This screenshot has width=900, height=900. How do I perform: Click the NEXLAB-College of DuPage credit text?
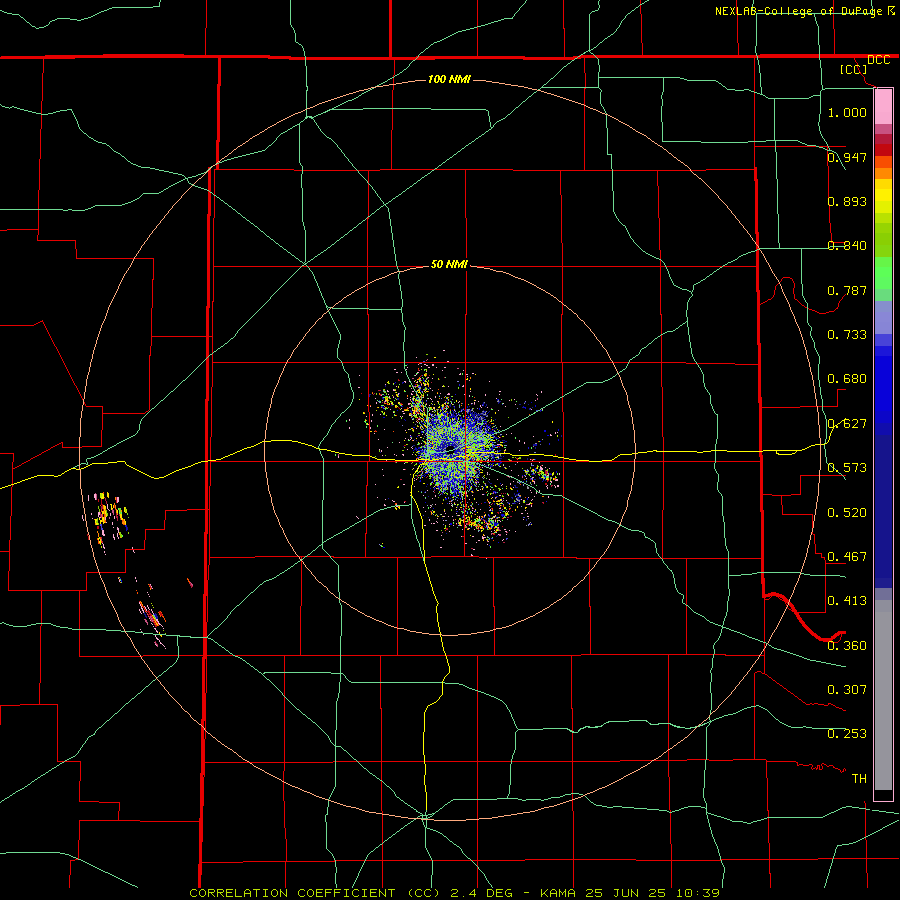[799, 11]
